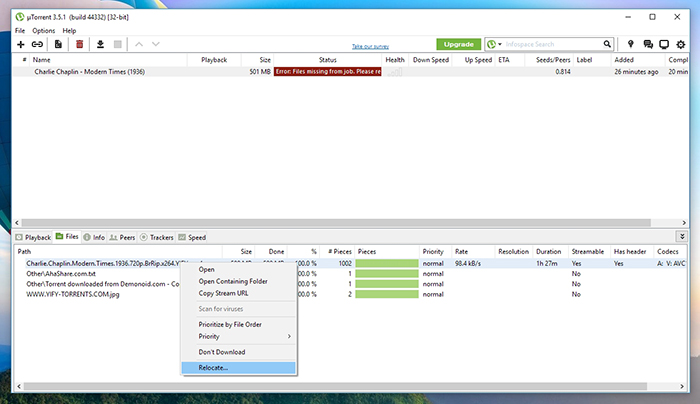Open Preferences gear icon
Image resolution: width=700 pixels, height=404 pixels.
pyautogui.click(x=680, y=44)
